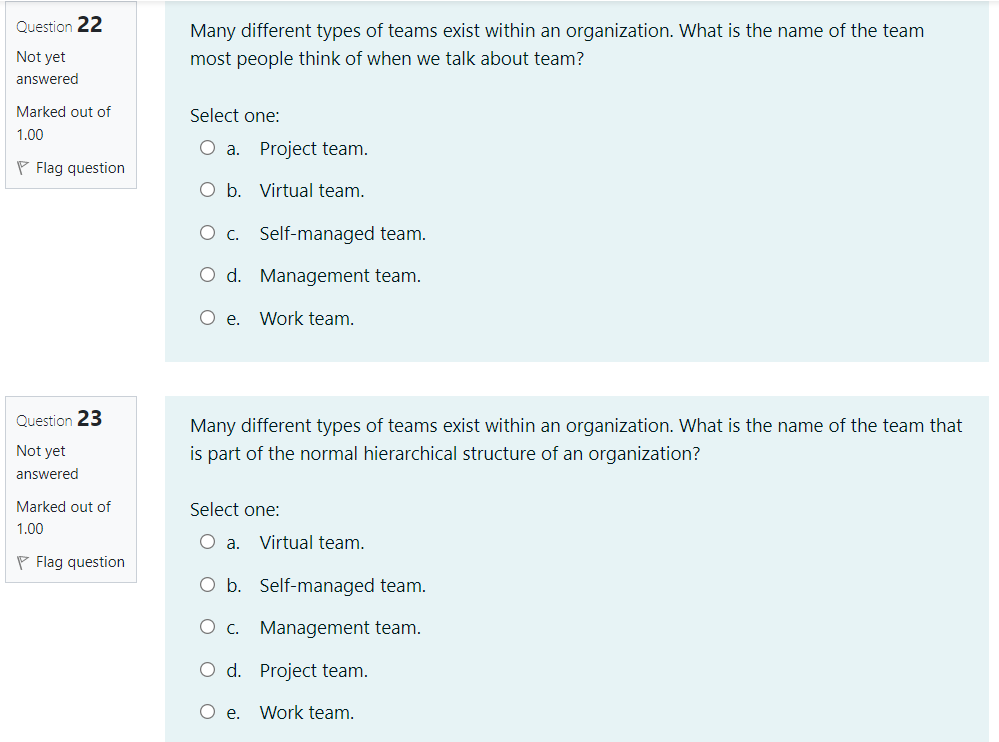This screenshot has height=742, width=999.
Task: Click answer label 'a. Project team.' in Question 22
Action: coord(298,147)
